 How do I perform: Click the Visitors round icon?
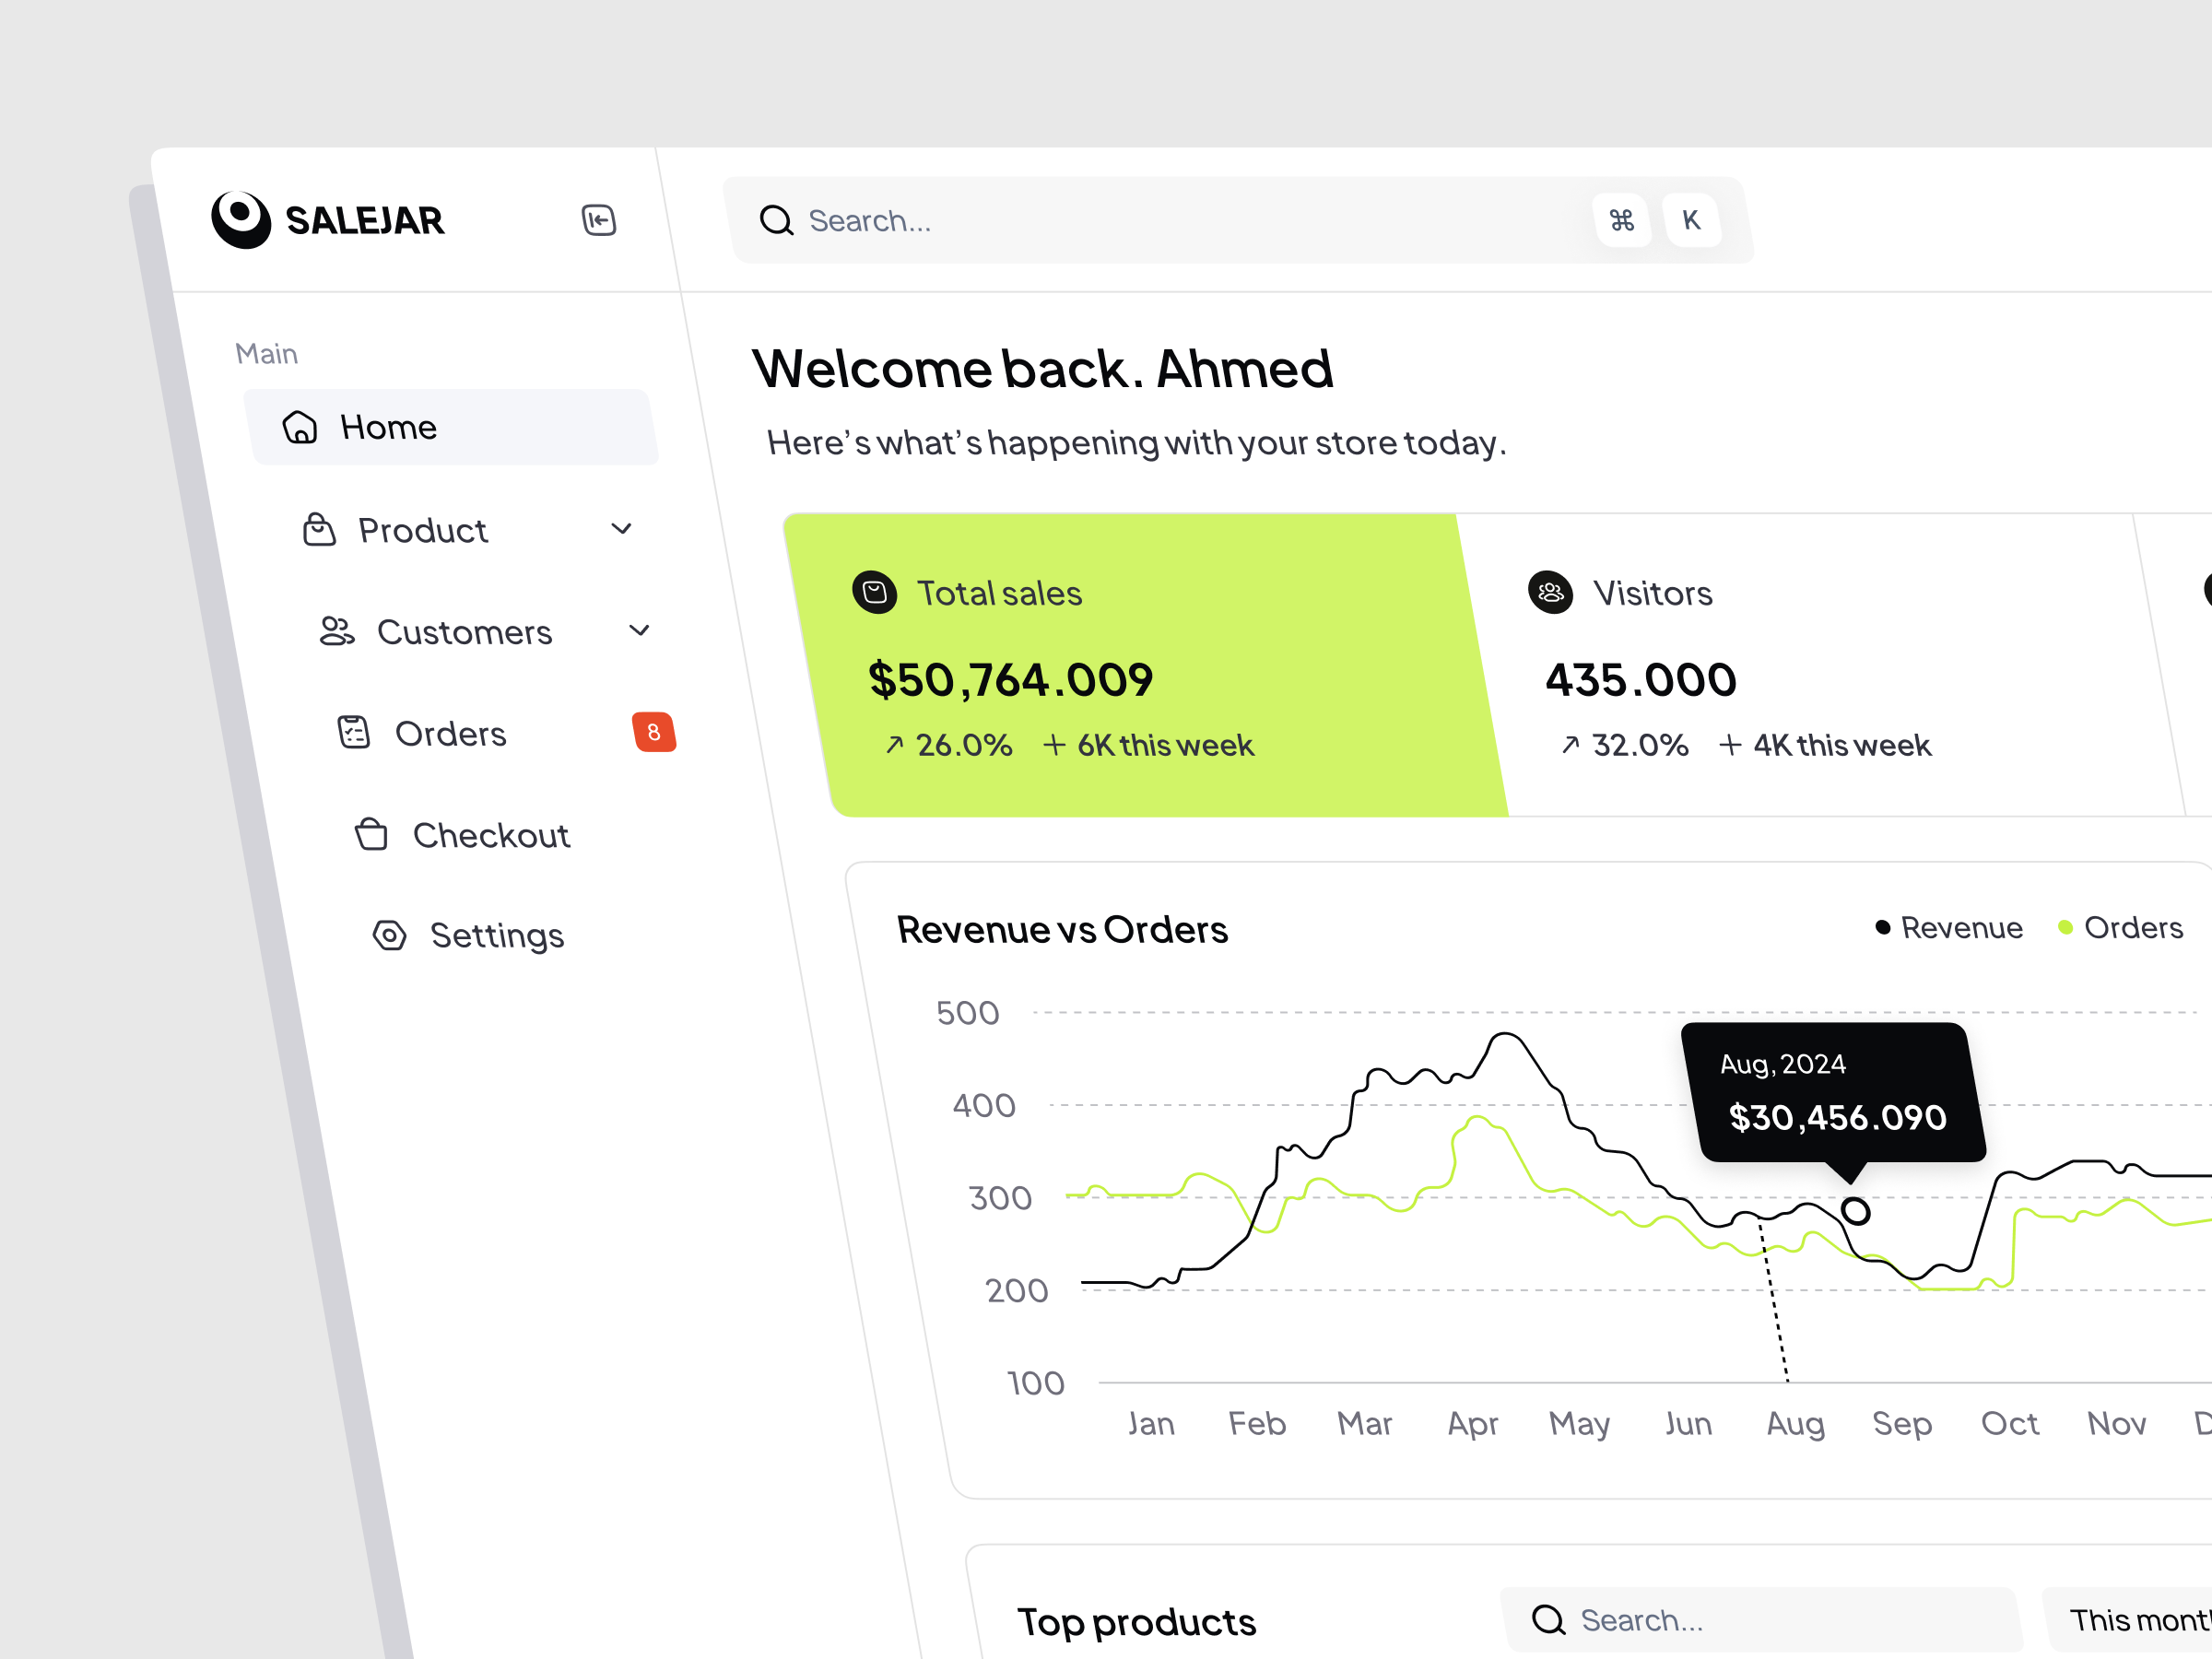[1550, 592]
